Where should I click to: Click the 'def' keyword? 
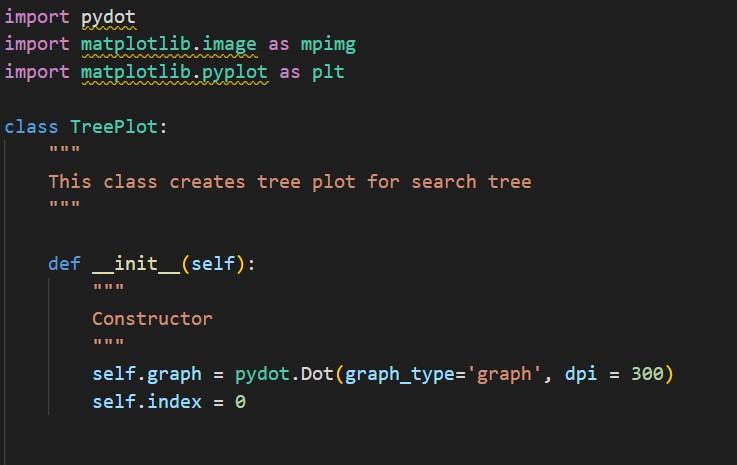(64, 264)
